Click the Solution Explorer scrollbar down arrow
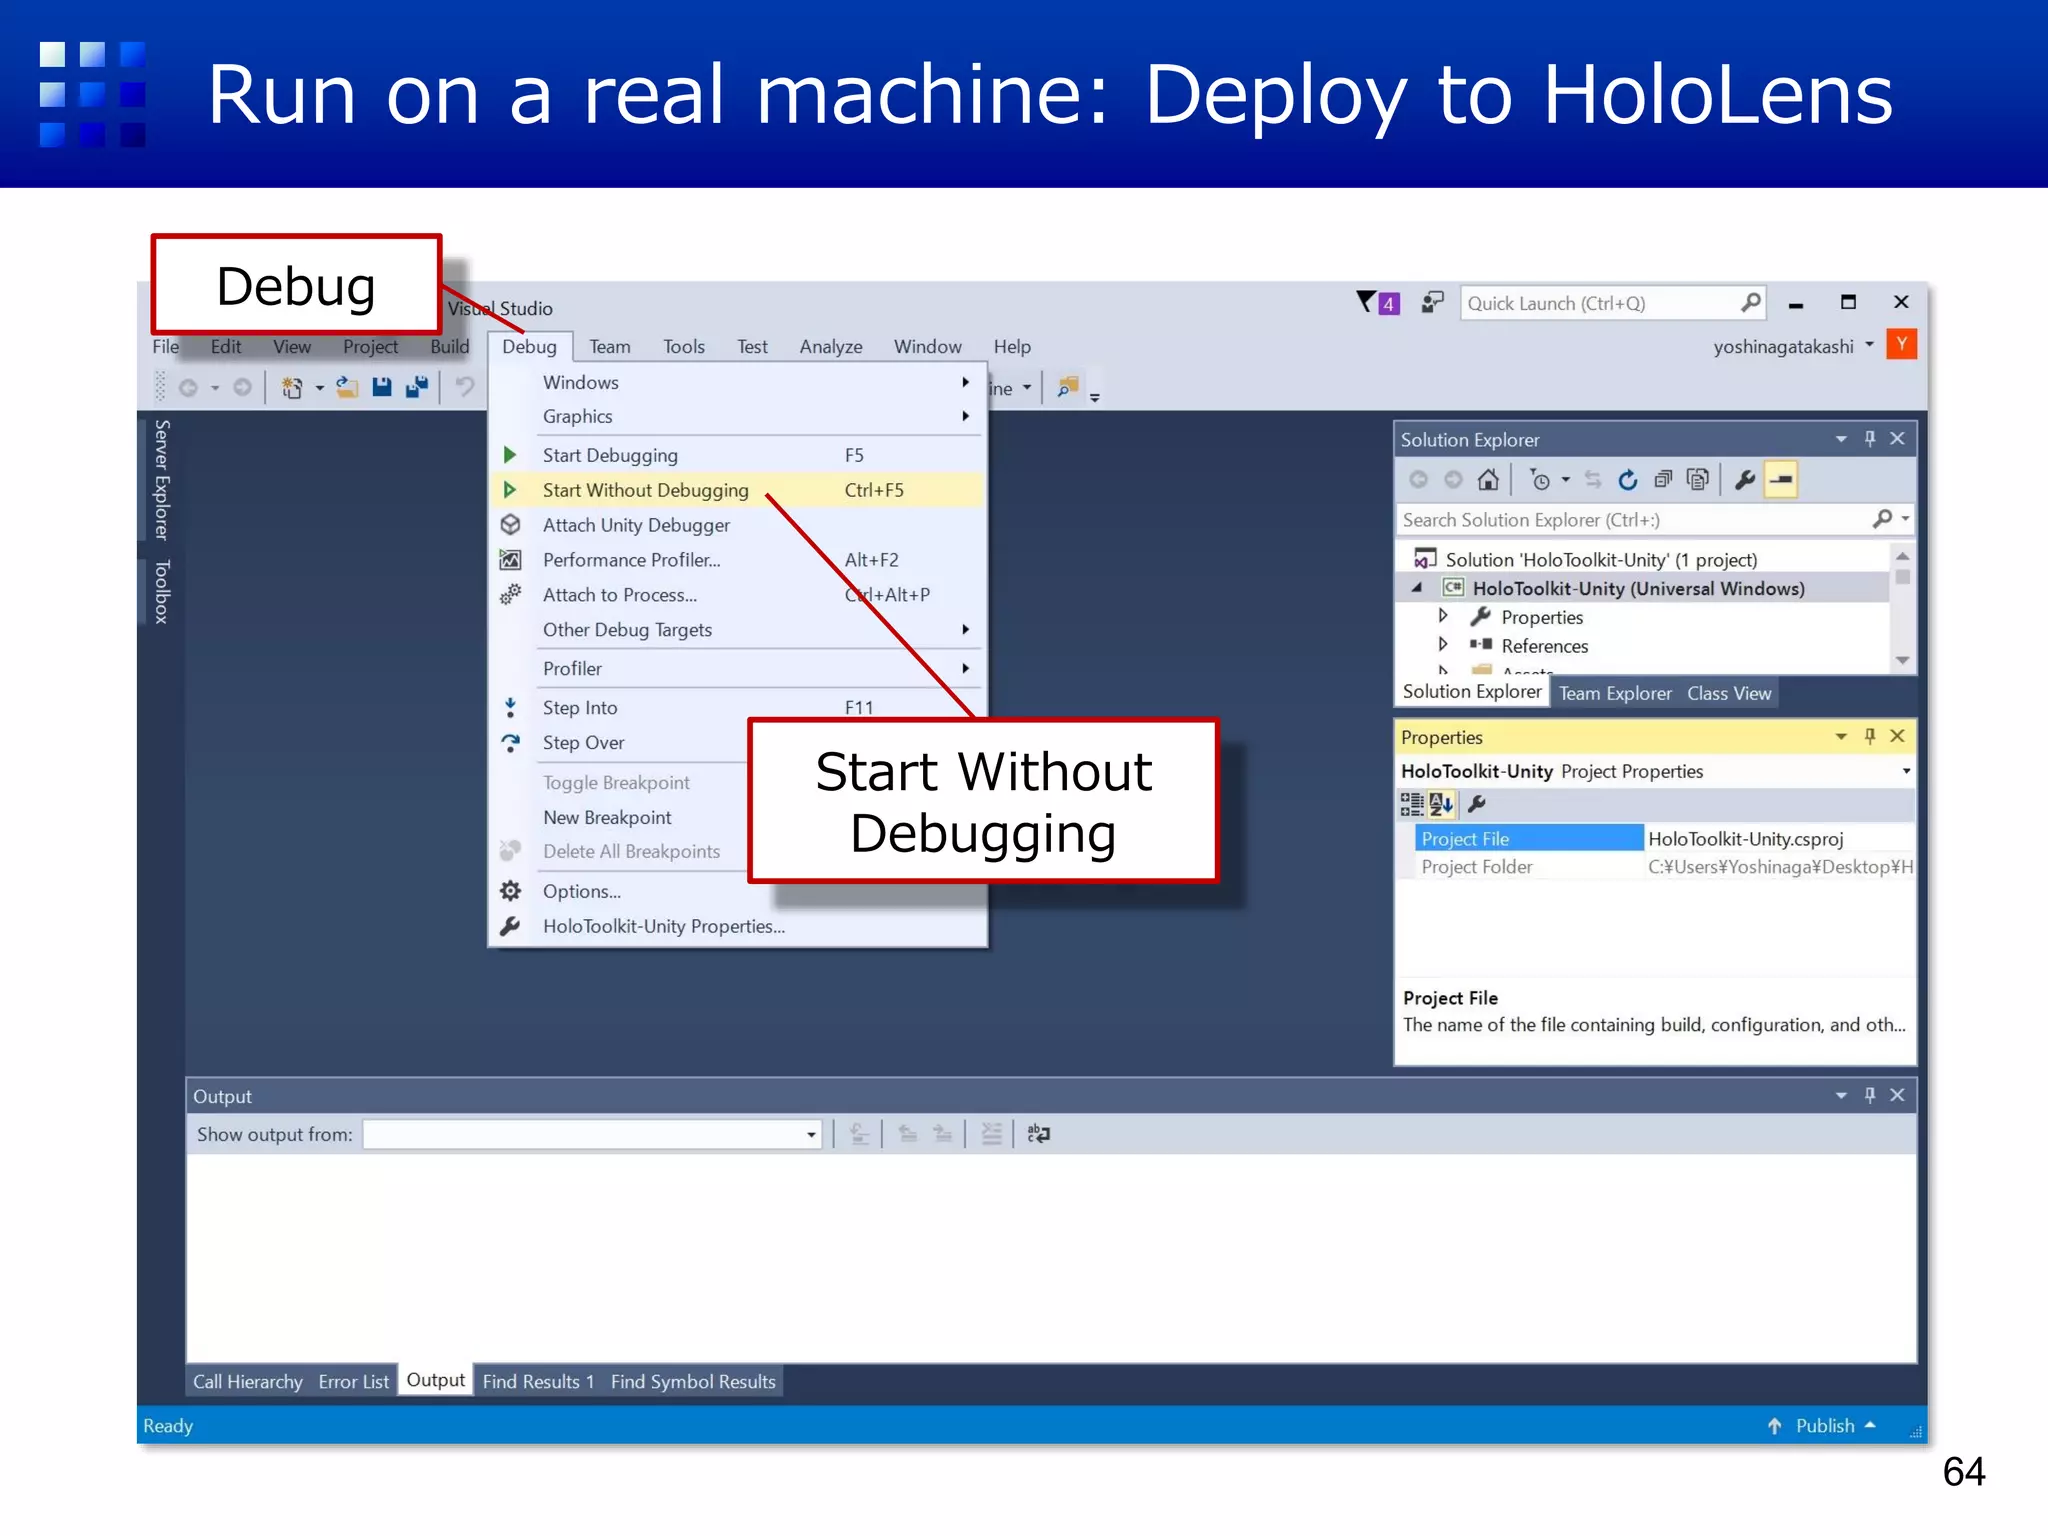Image resolution: width=2048 pixels, height=1536 pixels. tap(1902, 660)
